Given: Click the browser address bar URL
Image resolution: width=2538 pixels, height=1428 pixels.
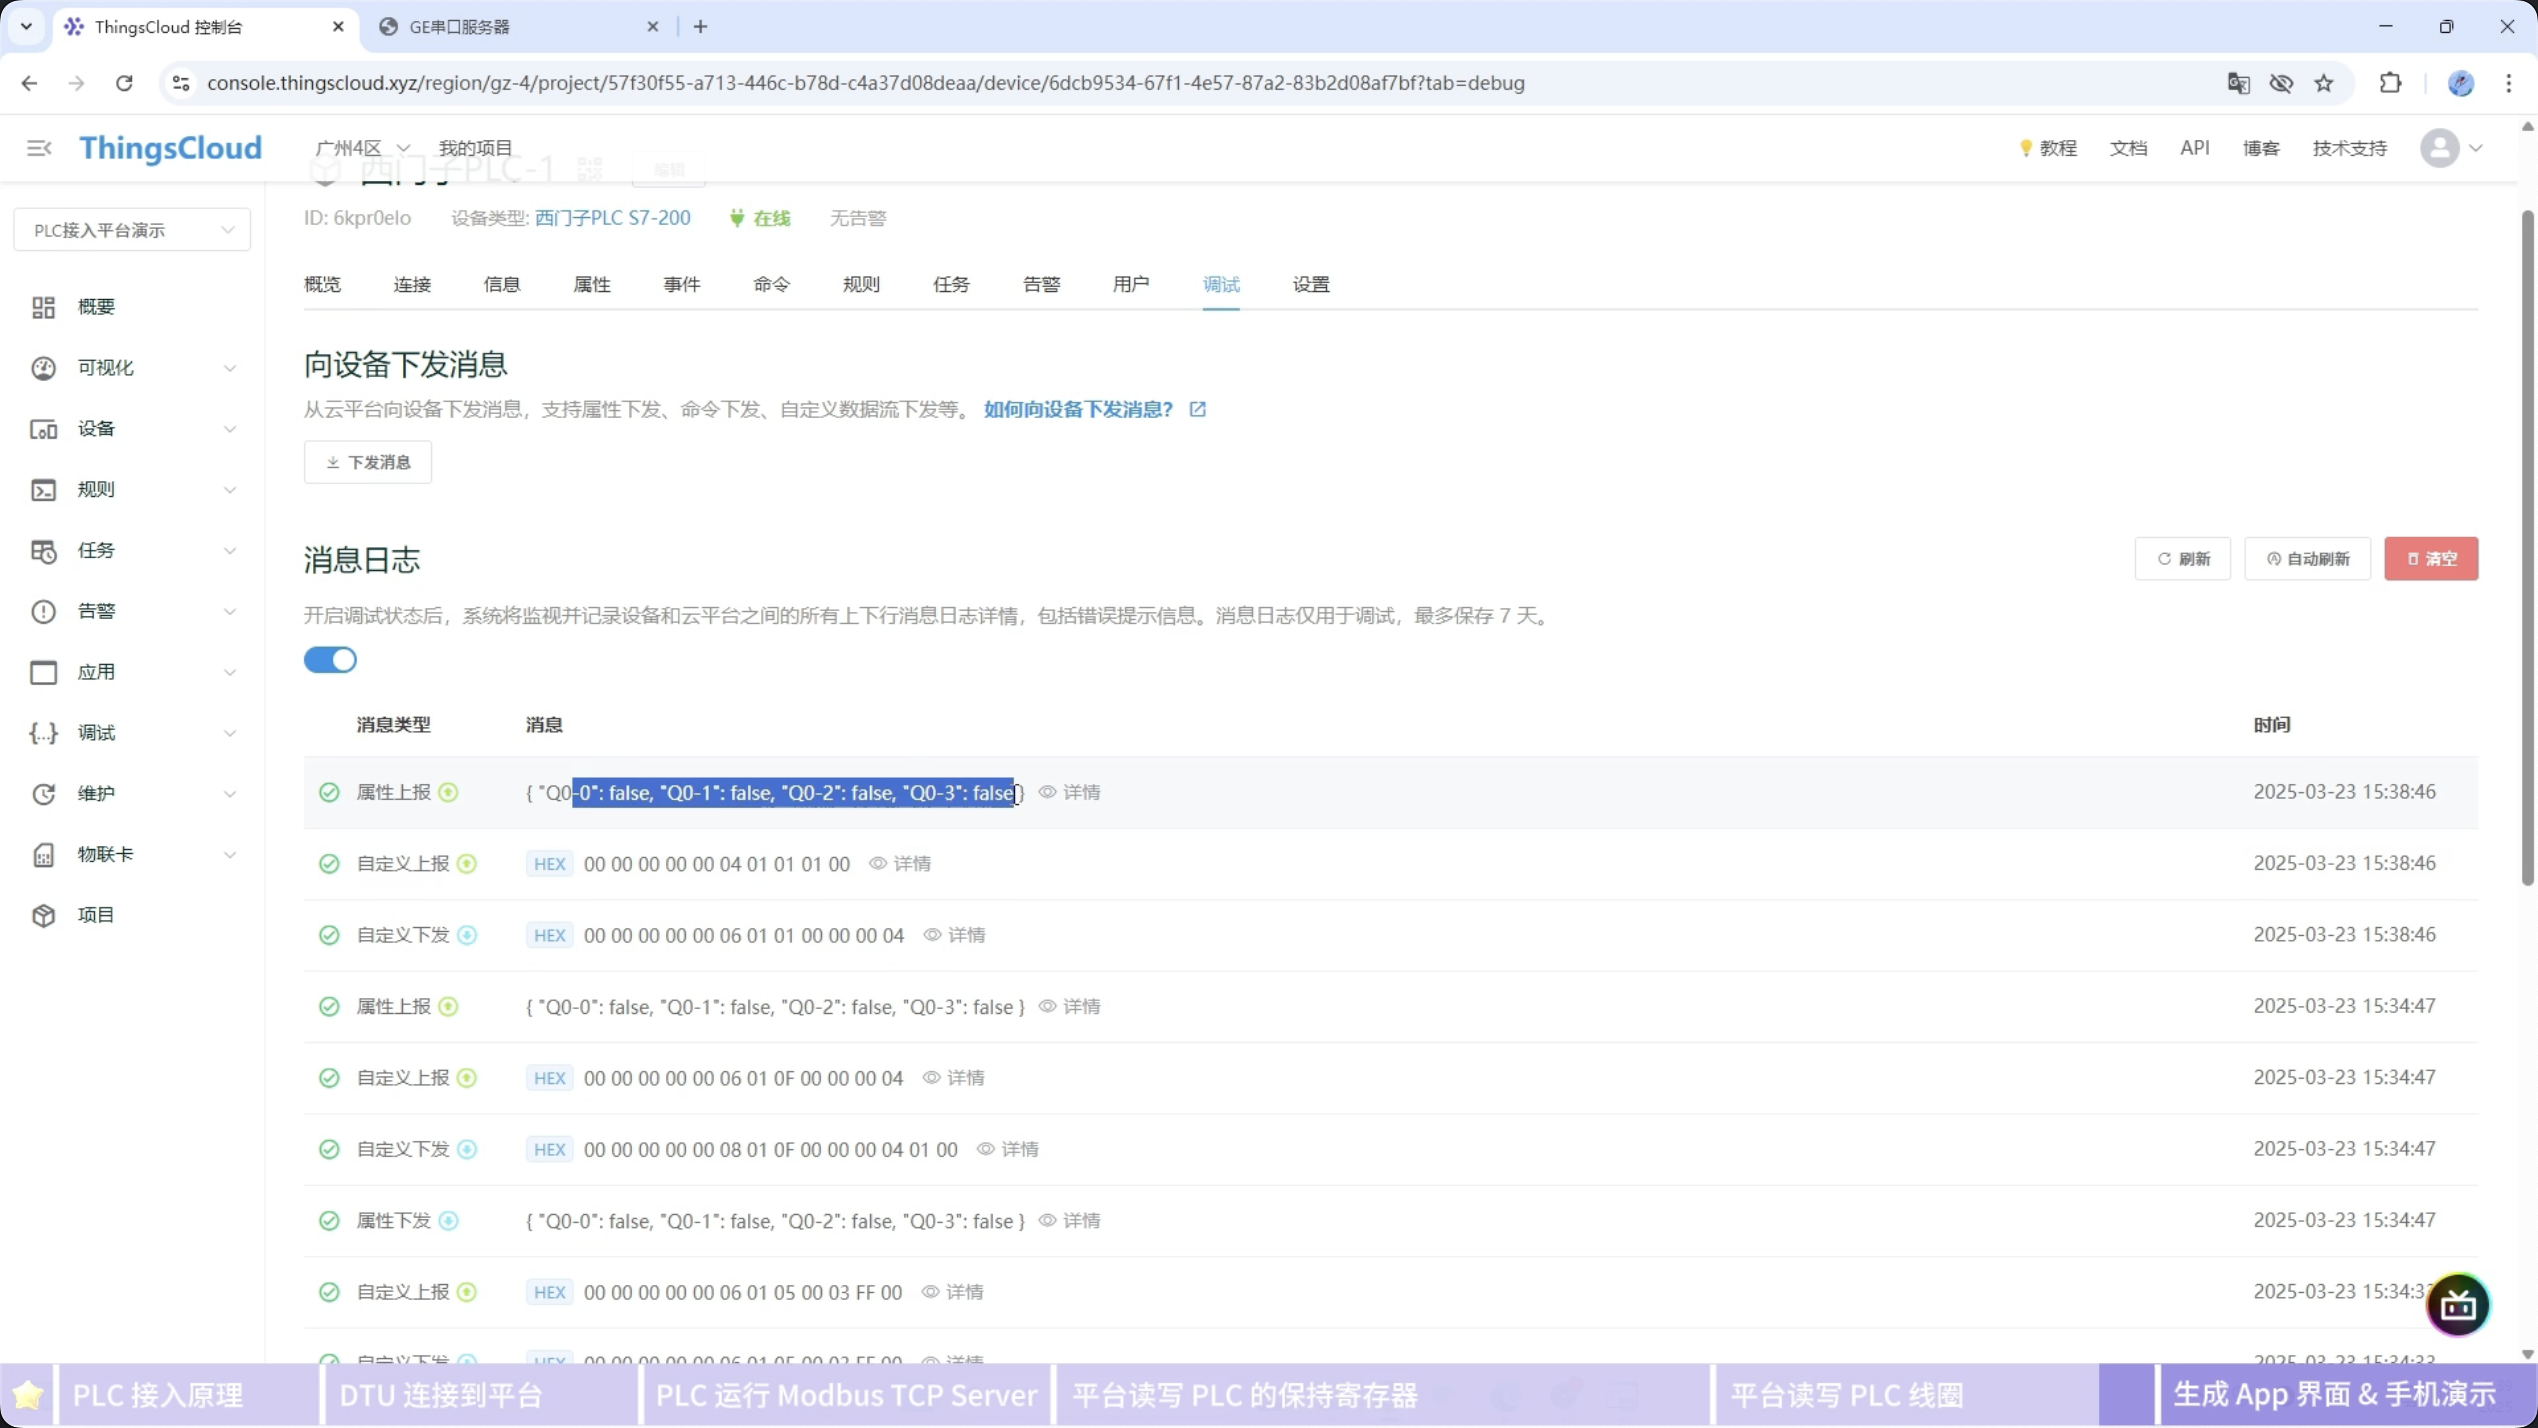Looking at the screenshot, I should 865,83.
